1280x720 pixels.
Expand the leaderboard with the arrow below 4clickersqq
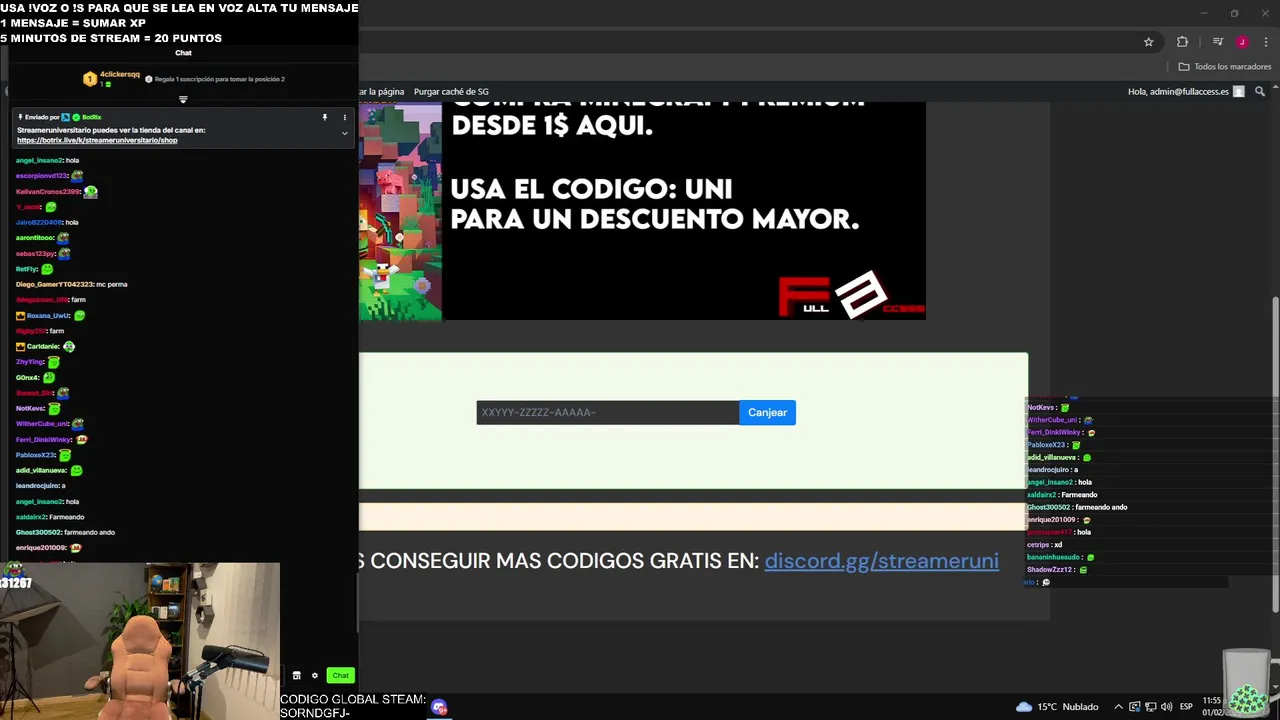coord(183,99)
